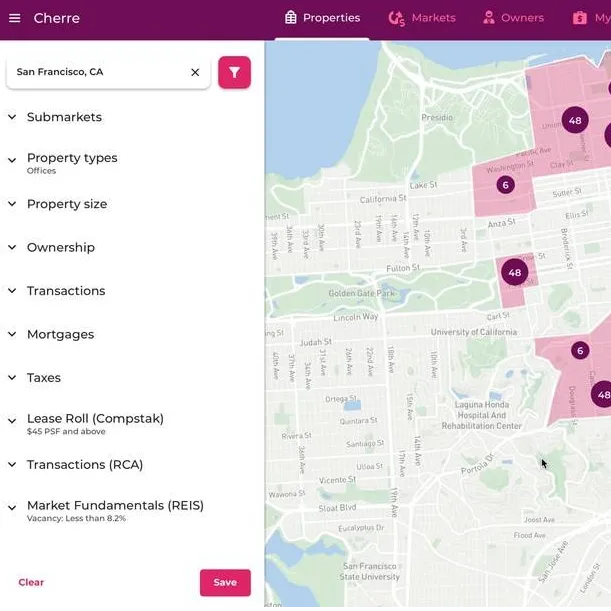Clear the San Francisco, CA search
The image size is (611, 611).
195,72
